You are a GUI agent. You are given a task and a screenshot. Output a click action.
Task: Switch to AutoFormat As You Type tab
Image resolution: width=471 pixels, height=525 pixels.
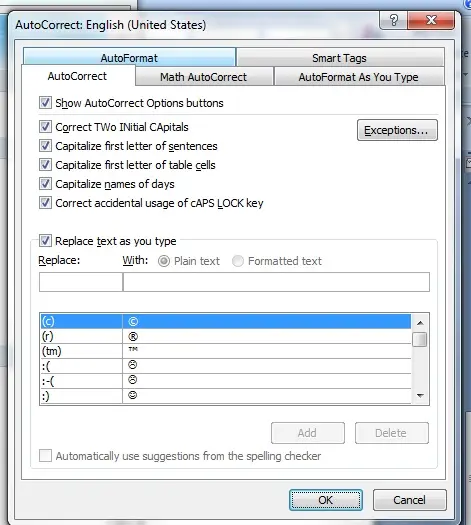359,77
